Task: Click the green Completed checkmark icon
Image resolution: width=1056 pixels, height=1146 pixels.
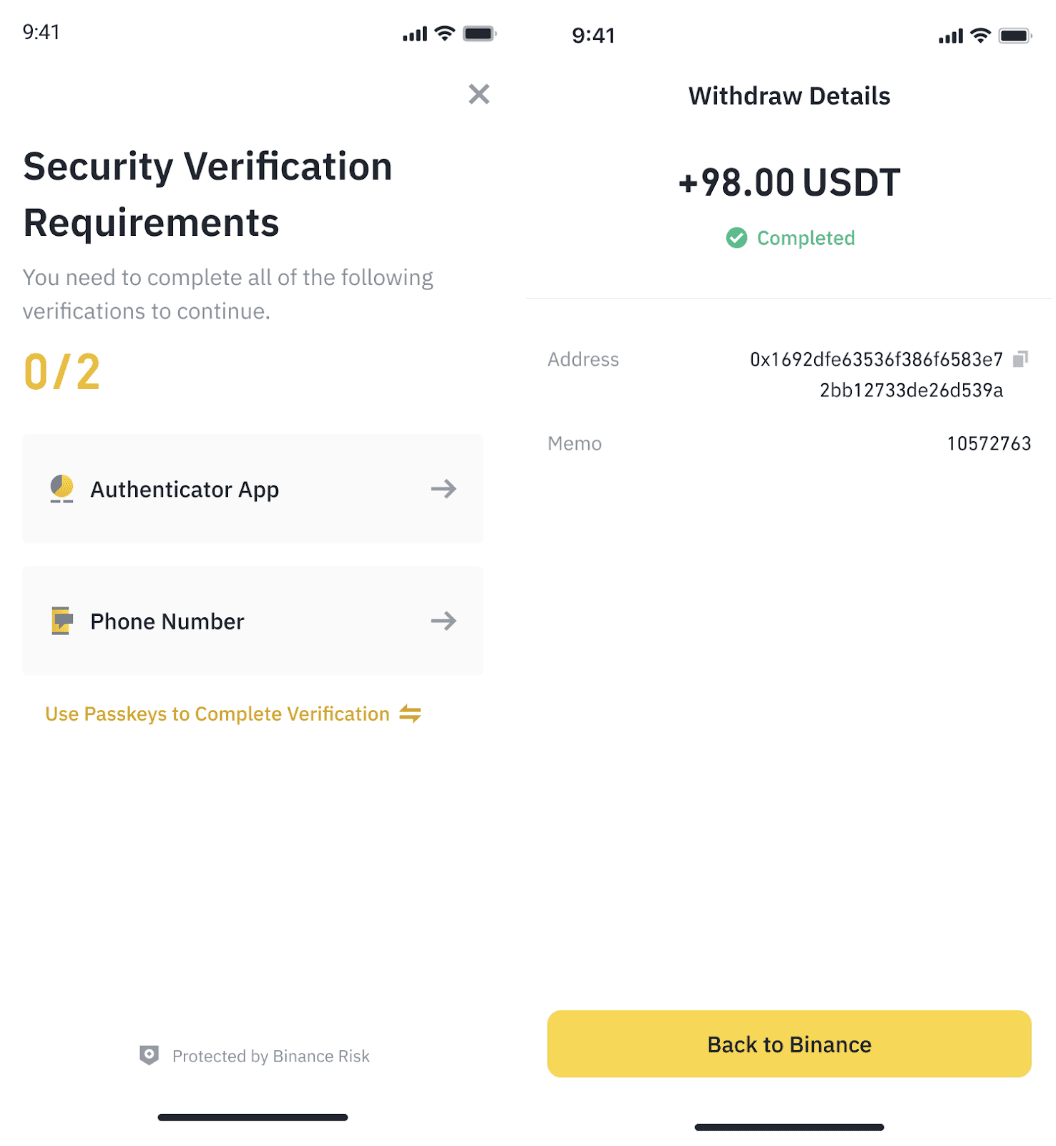Action: tap(737, 238)
